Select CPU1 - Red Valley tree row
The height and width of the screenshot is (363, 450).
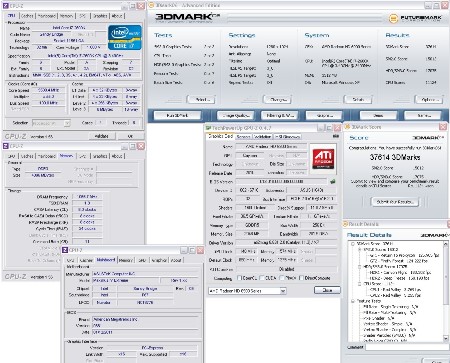(395, 289)
